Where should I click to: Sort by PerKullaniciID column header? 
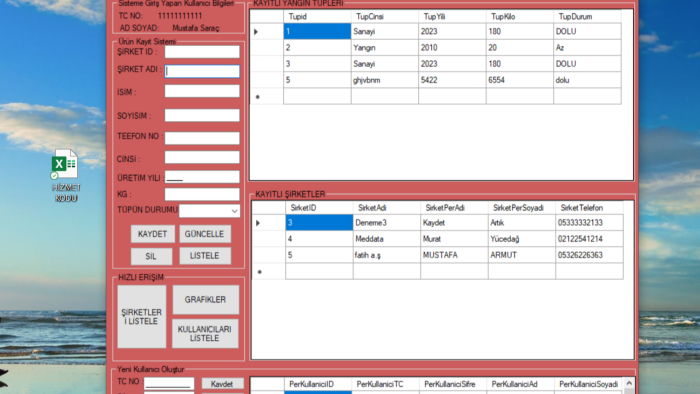pyautogui.click(x=318, y=384)
